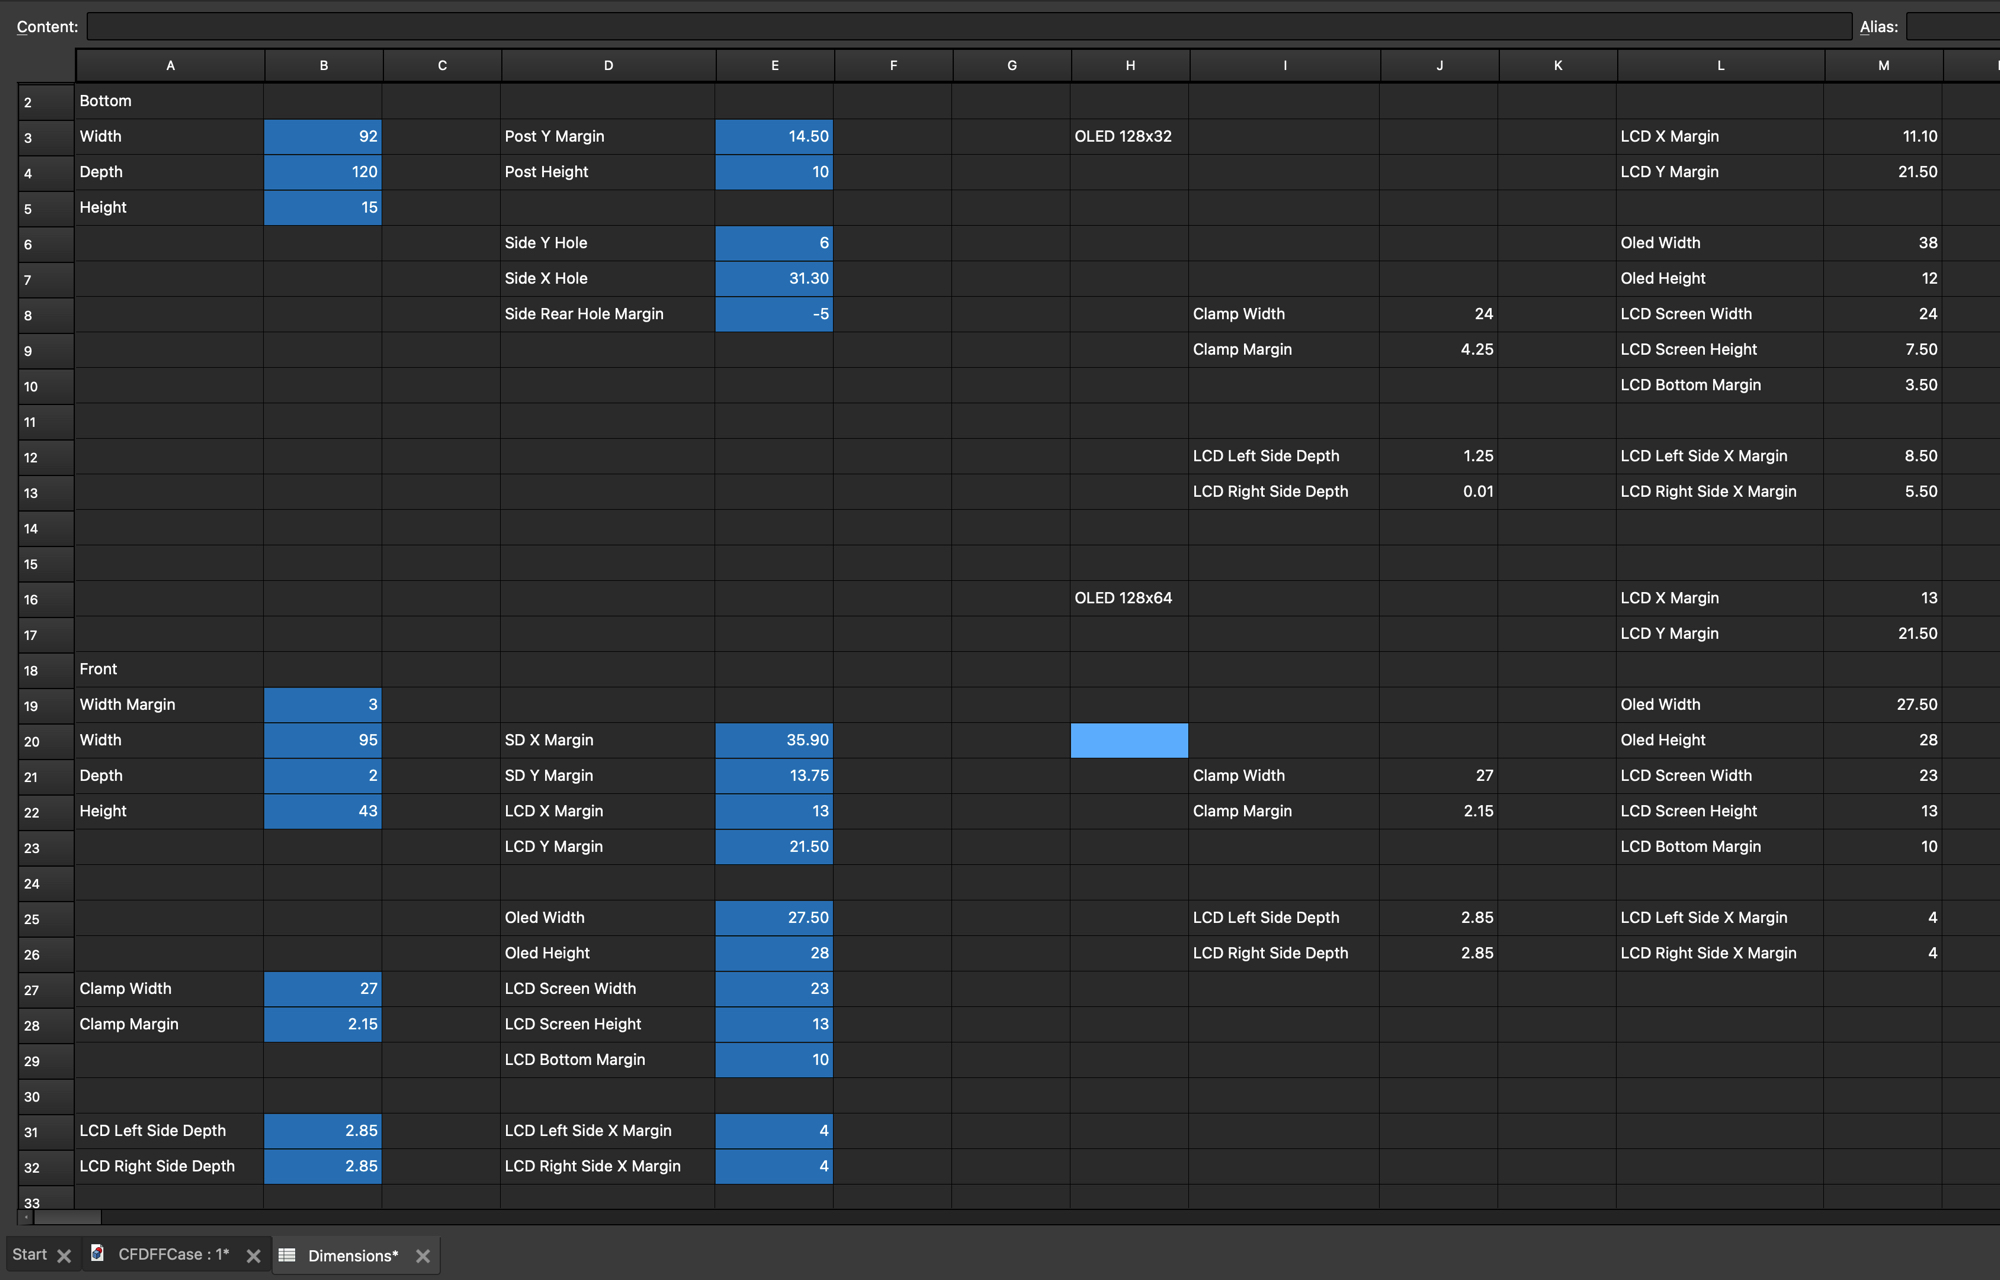Select row header 18
This screenshot has height=1280, width=2000.
coord(45,670)
